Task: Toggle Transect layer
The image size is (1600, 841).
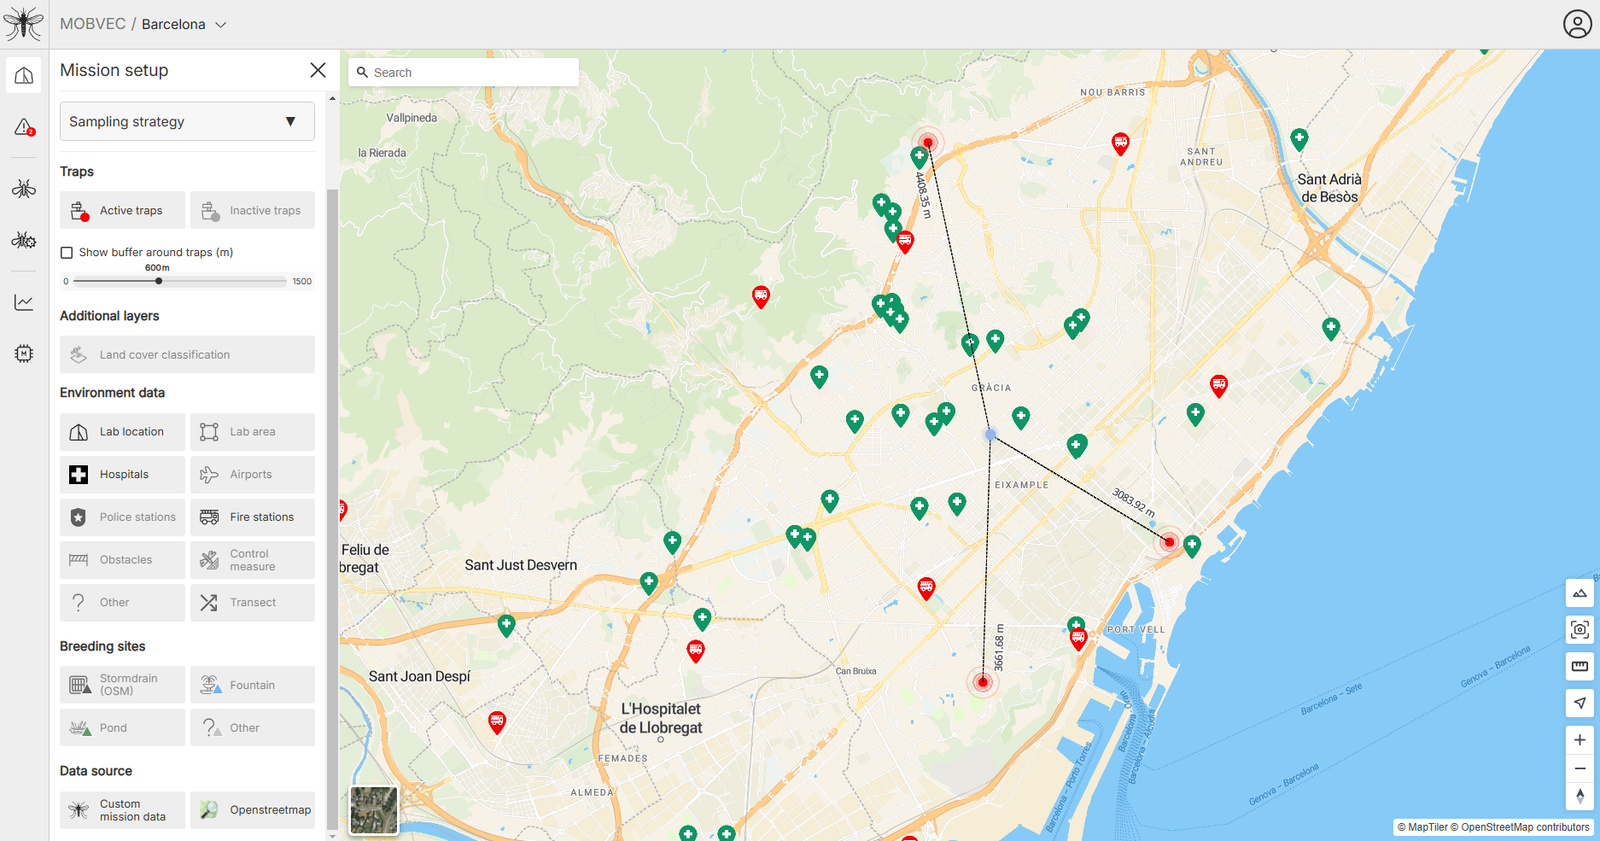Action: pos(252,602)
